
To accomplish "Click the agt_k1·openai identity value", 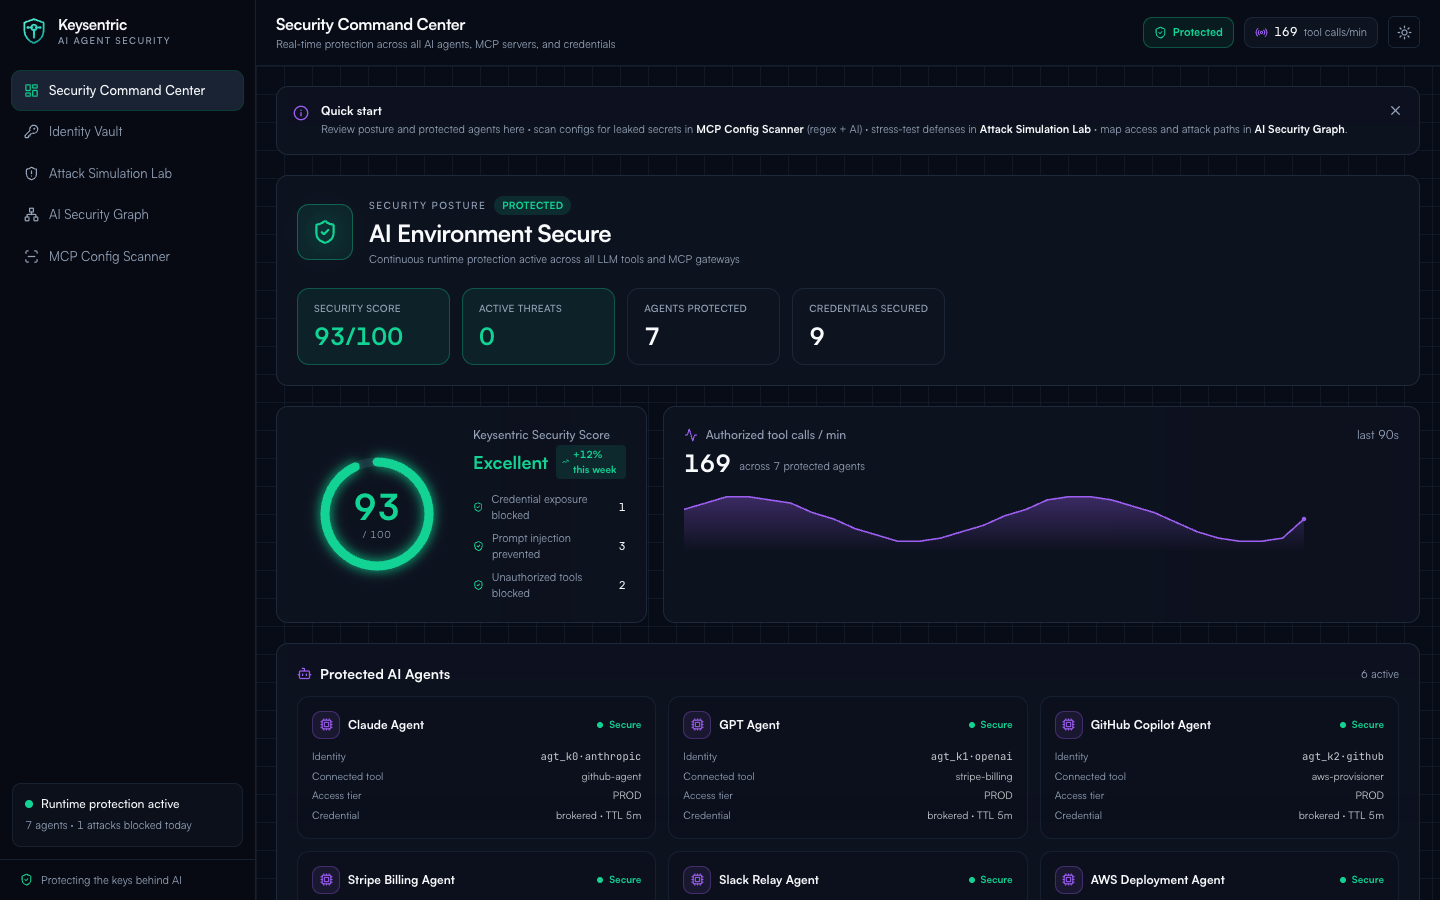I will (971, 757).
